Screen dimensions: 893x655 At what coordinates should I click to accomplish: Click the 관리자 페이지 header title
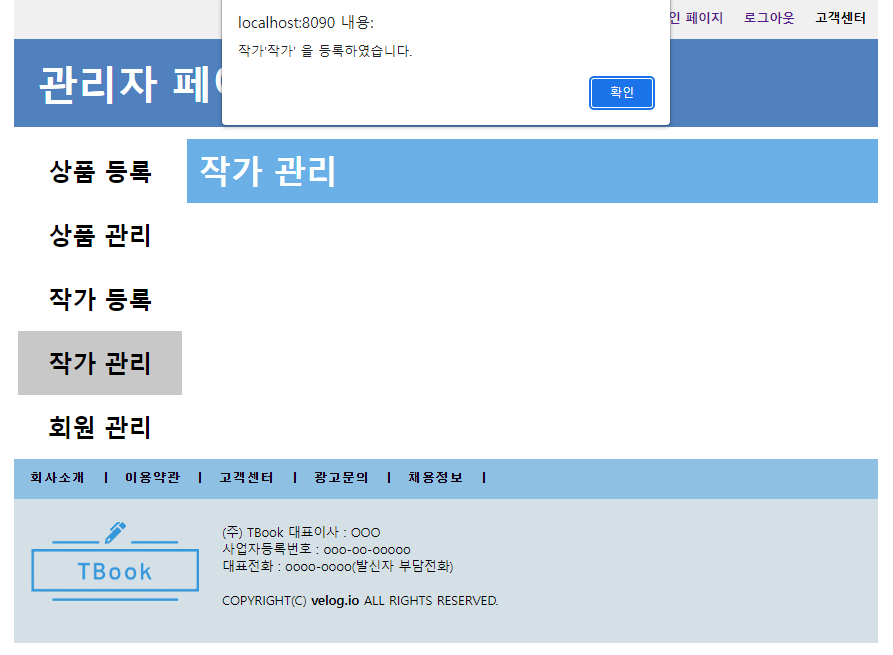tap(132, 84)
